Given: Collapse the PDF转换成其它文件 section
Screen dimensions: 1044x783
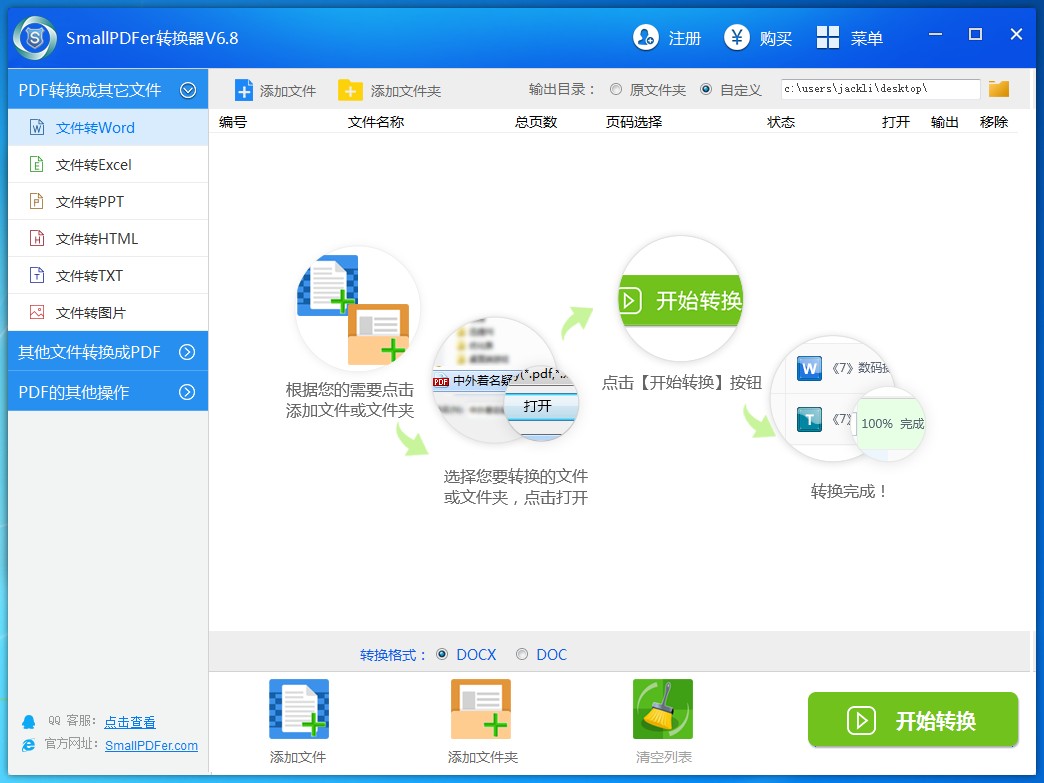Looking at the screenshot, I should click(x=187, y=89).
